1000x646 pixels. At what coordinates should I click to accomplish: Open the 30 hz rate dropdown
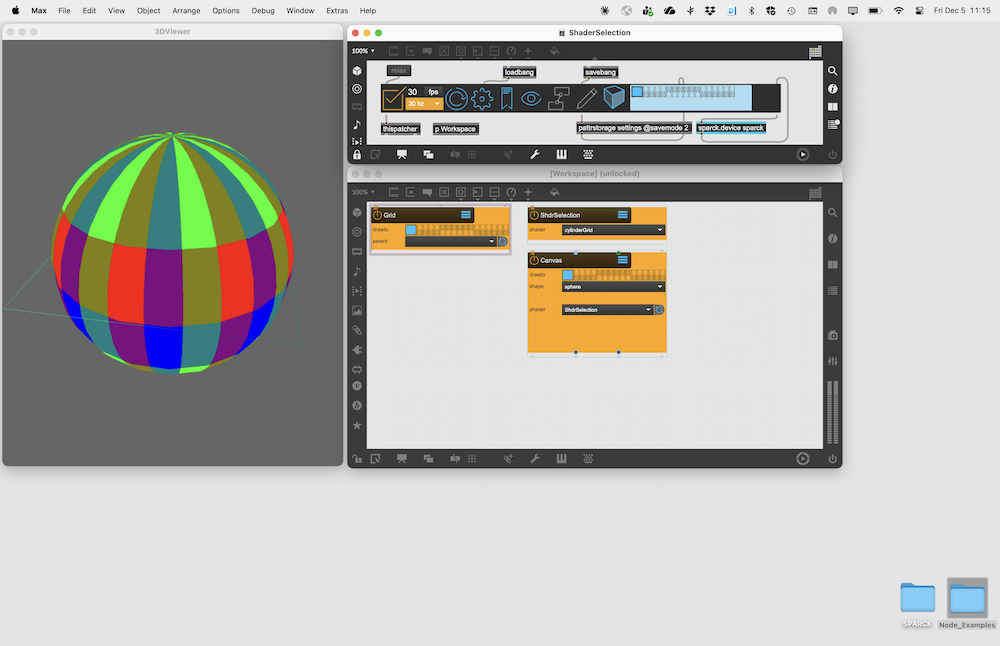424,104
